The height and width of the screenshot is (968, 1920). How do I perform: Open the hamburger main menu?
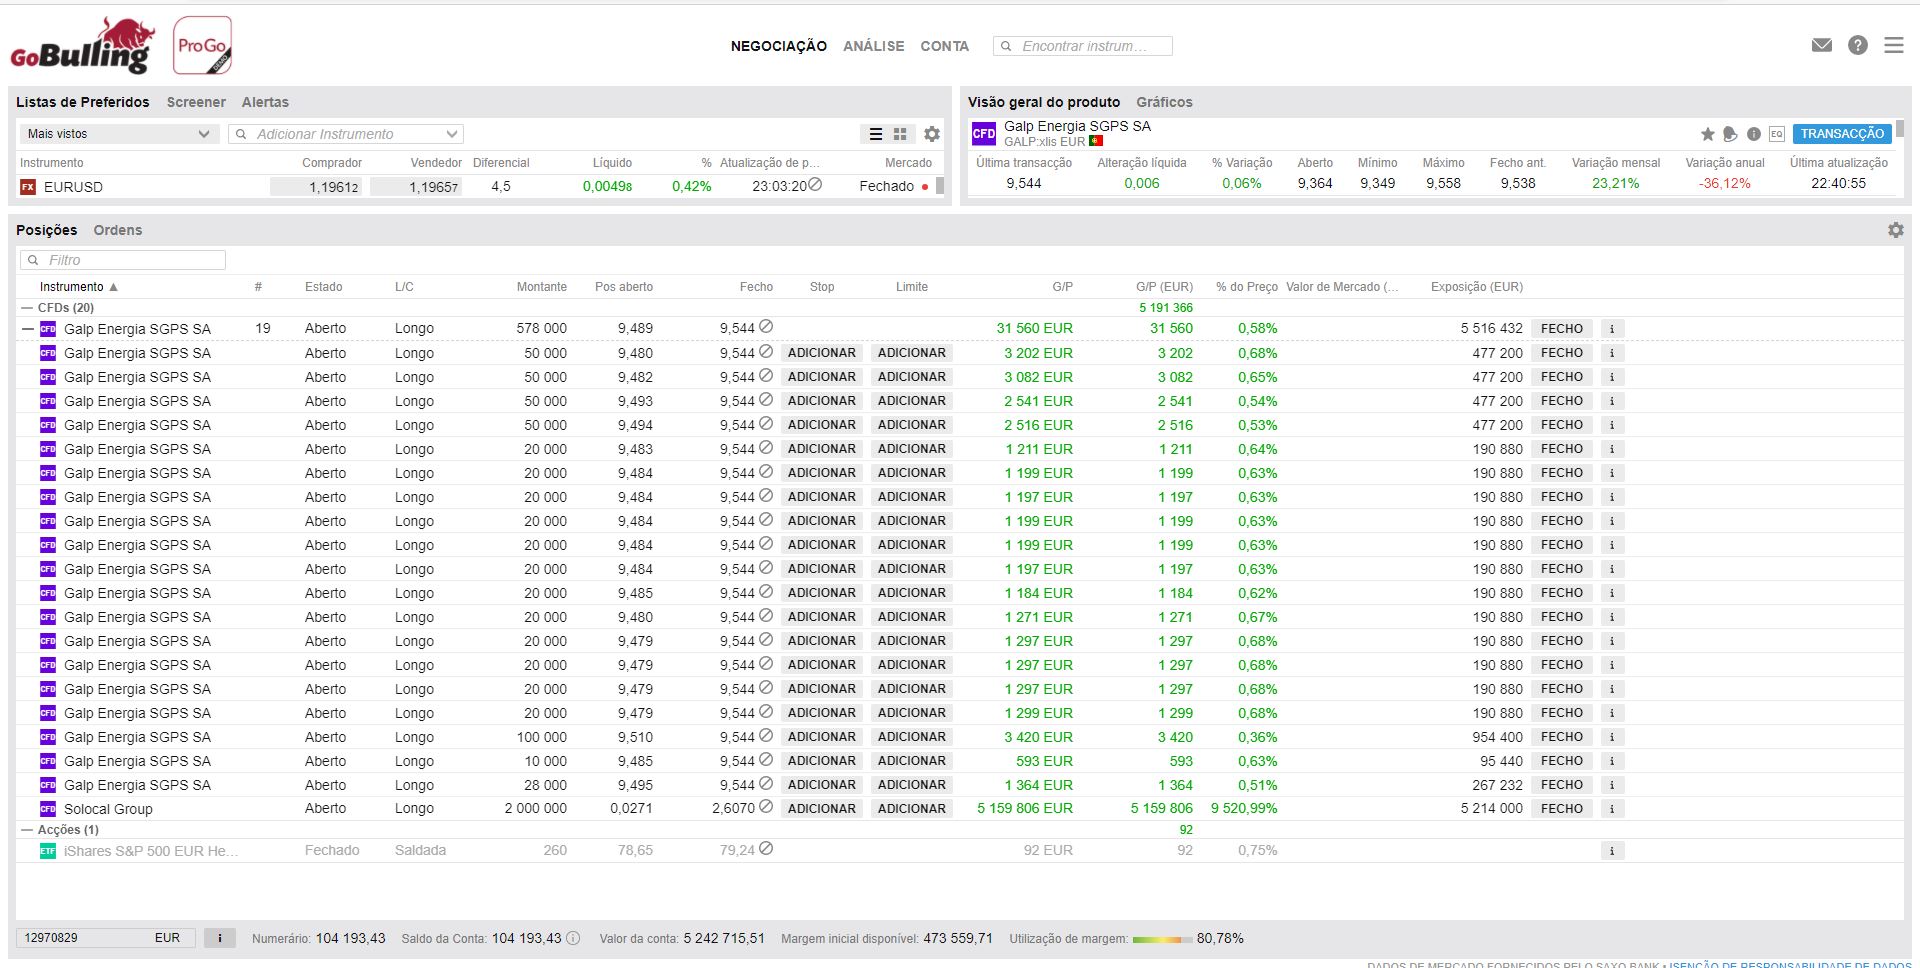[1893, 45]
